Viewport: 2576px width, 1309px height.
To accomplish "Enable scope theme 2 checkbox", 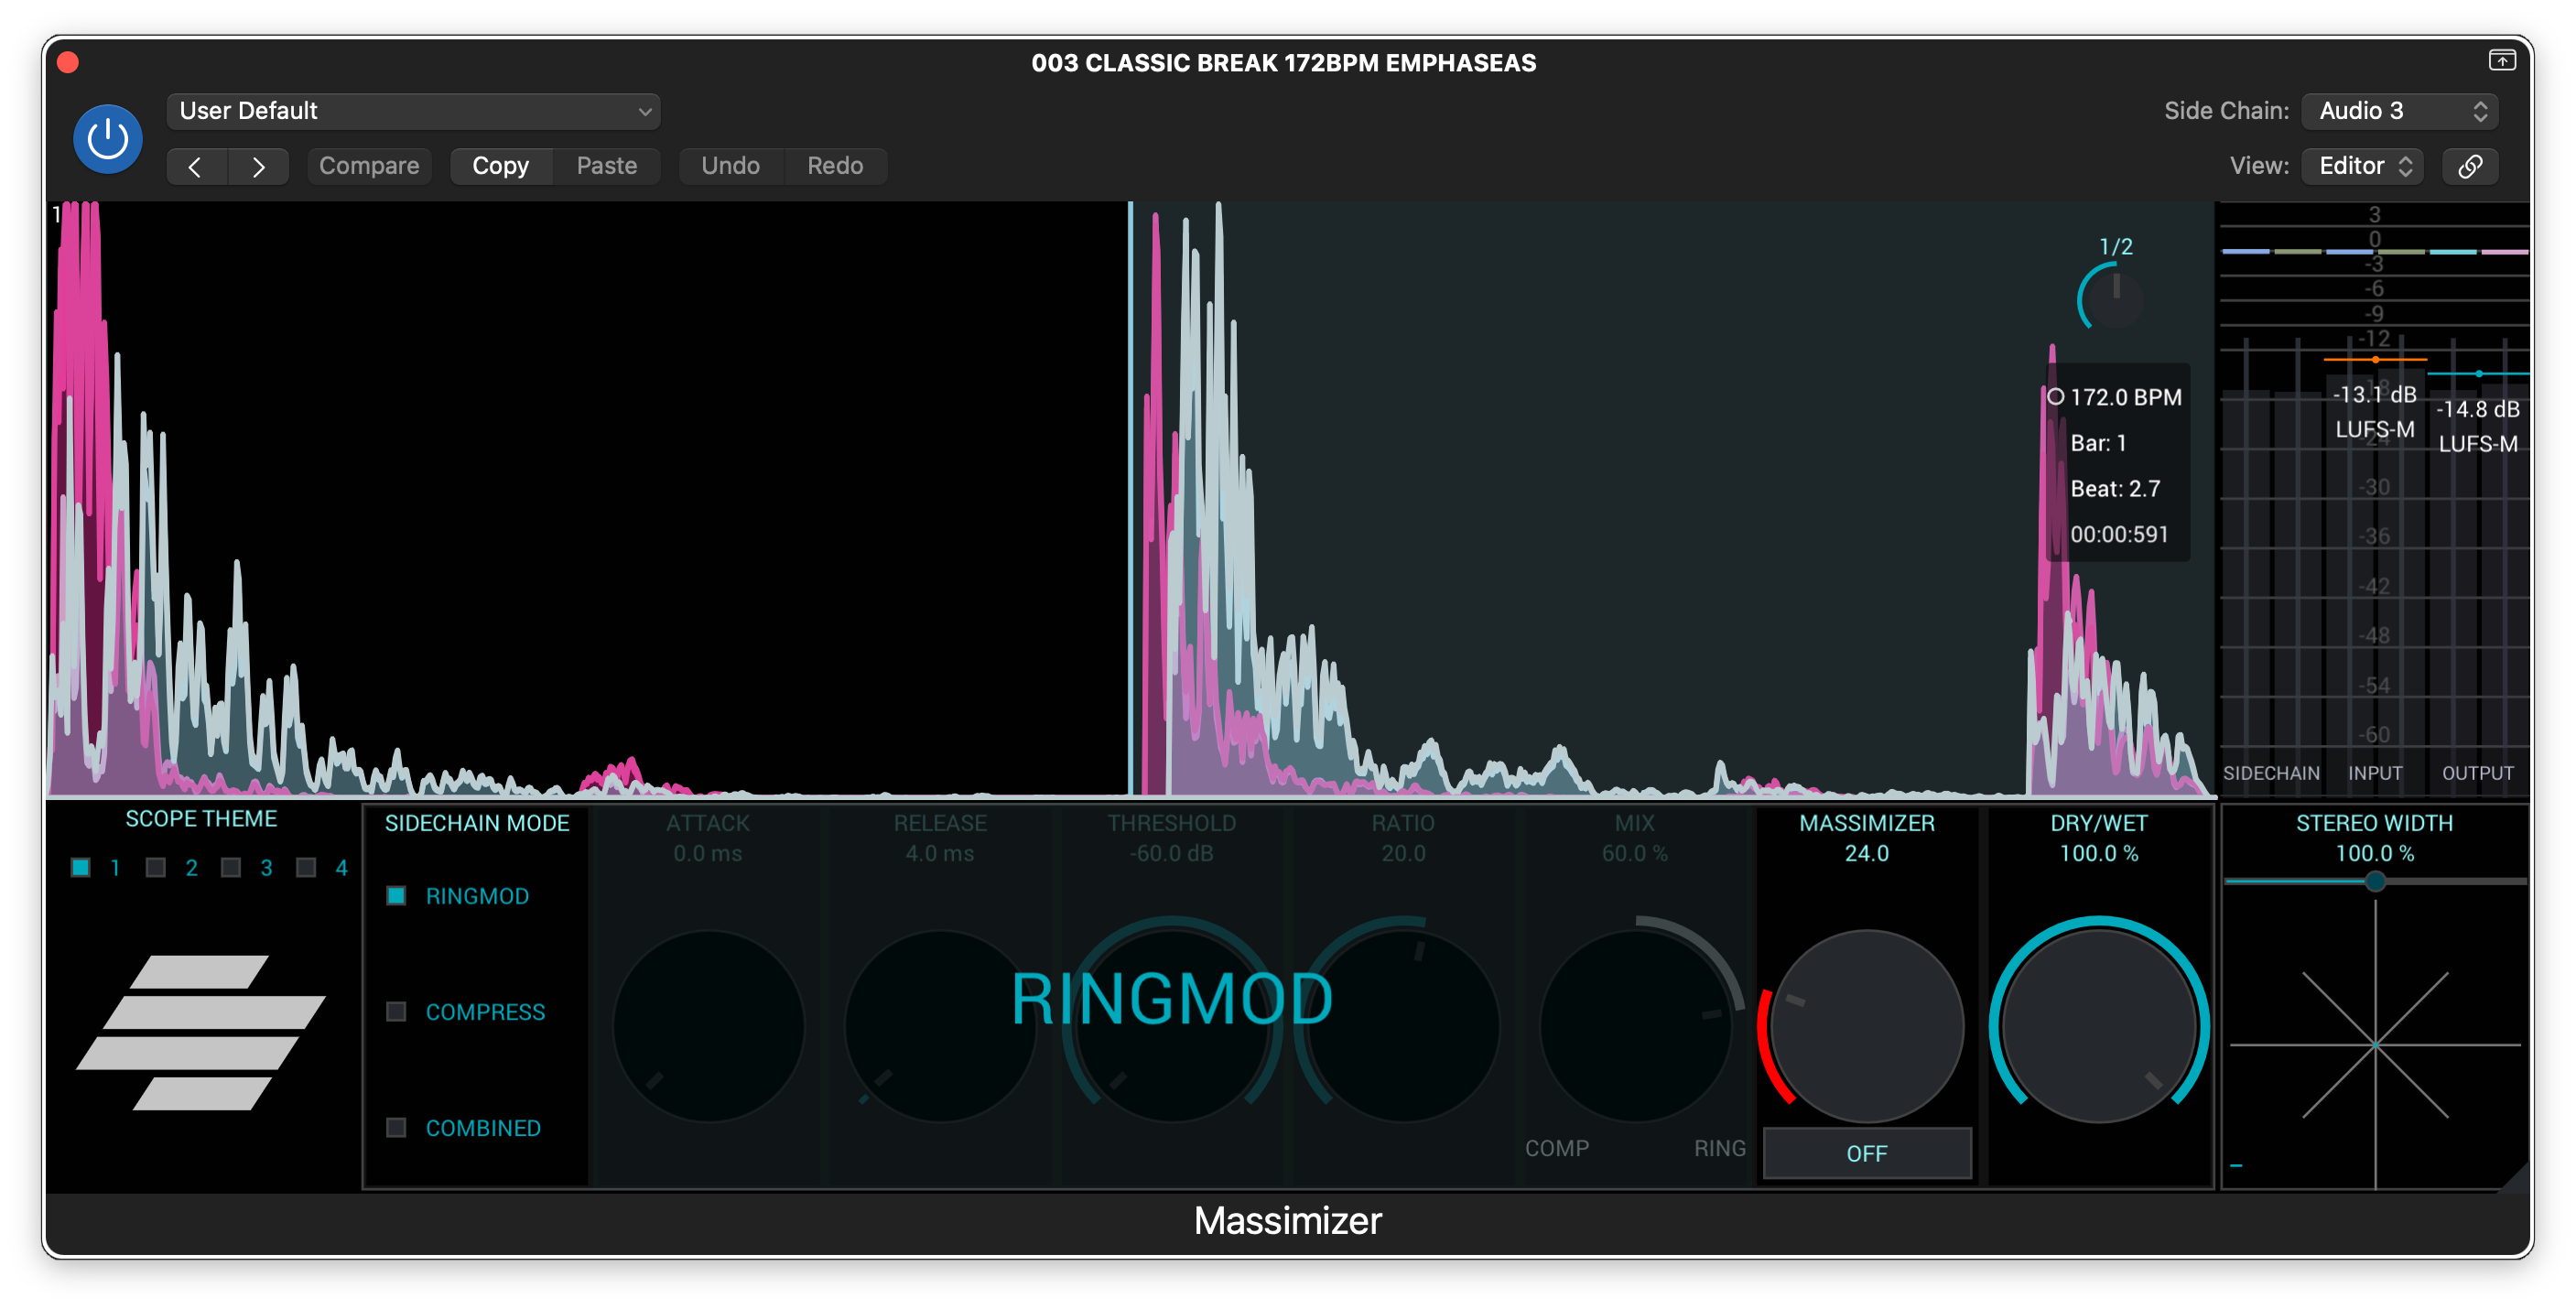I will [x=155, y=867].
